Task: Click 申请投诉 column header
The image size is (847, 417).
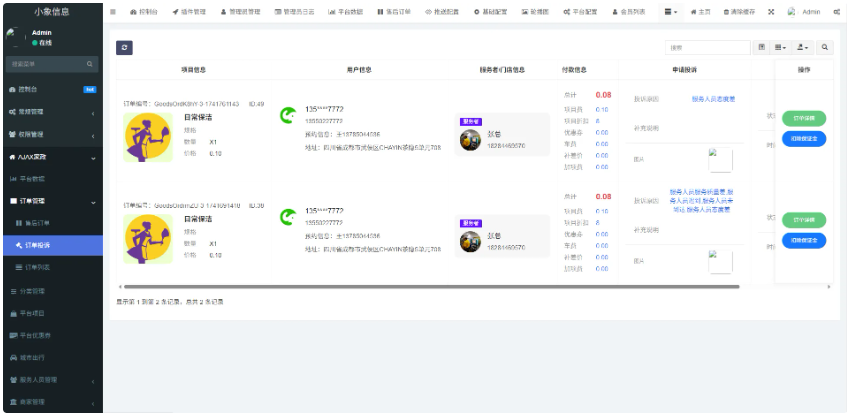Action: (x=684, y=70)
